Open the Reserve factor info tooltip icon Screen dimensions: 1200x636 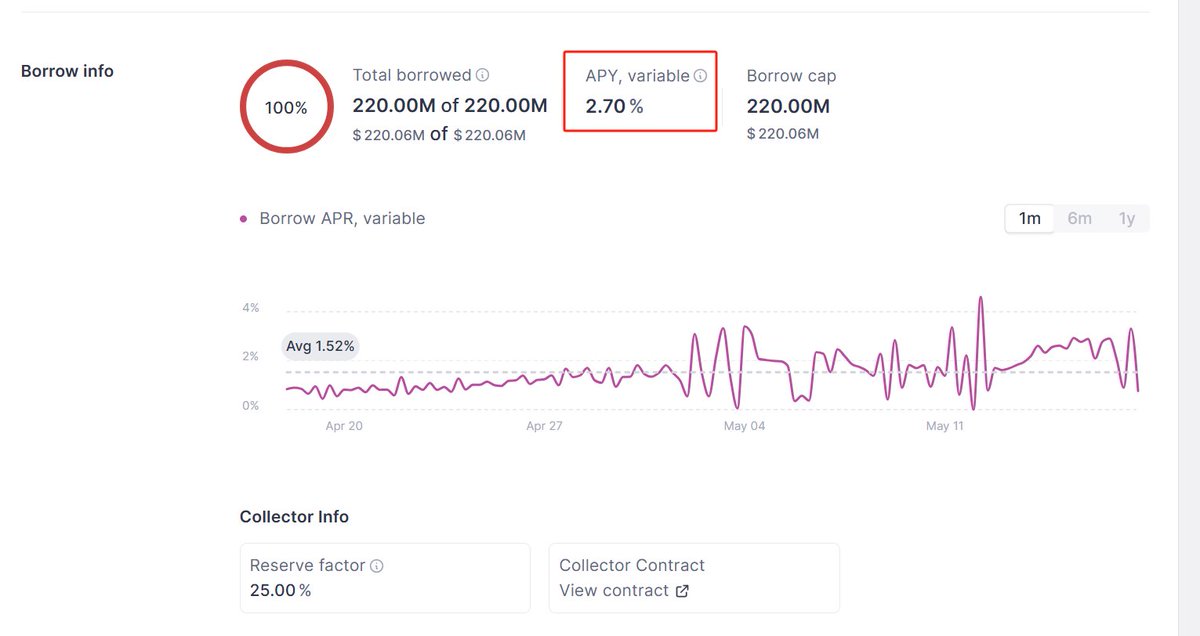pyautogui.click(x=377, y=566)
